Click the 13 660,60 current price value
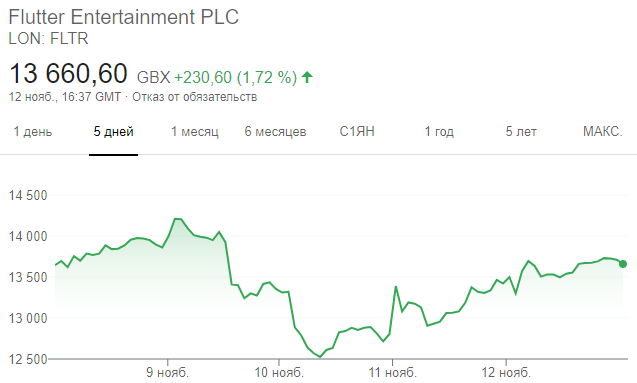The image size is (637, 383). [x=68, y=74]
